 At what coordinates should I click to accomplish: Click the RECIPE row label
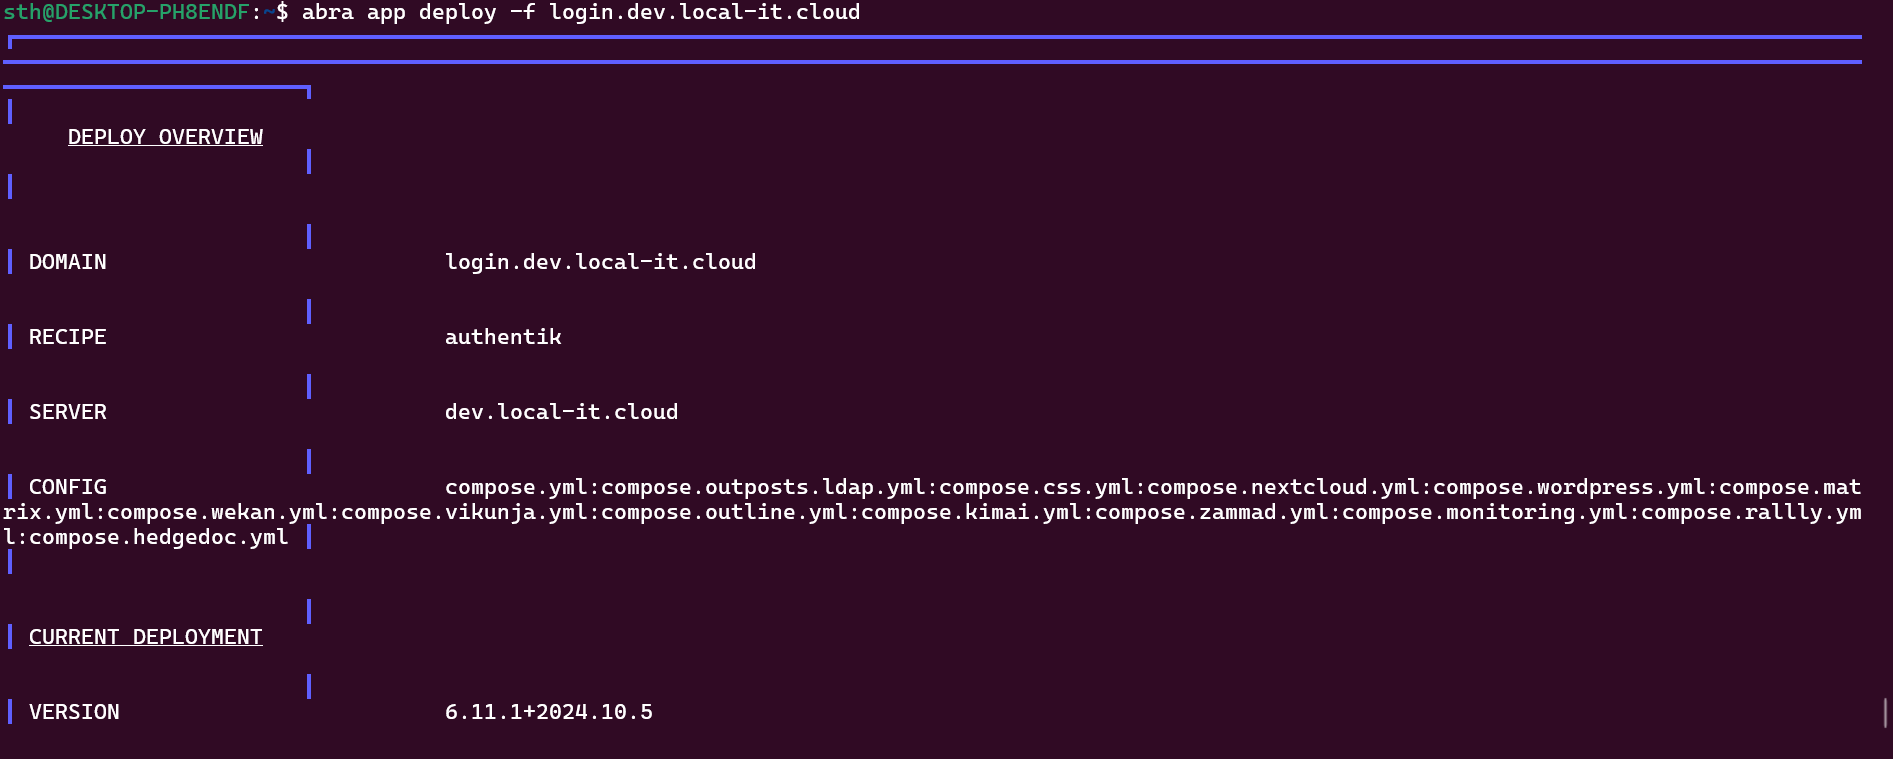[68, 337]
